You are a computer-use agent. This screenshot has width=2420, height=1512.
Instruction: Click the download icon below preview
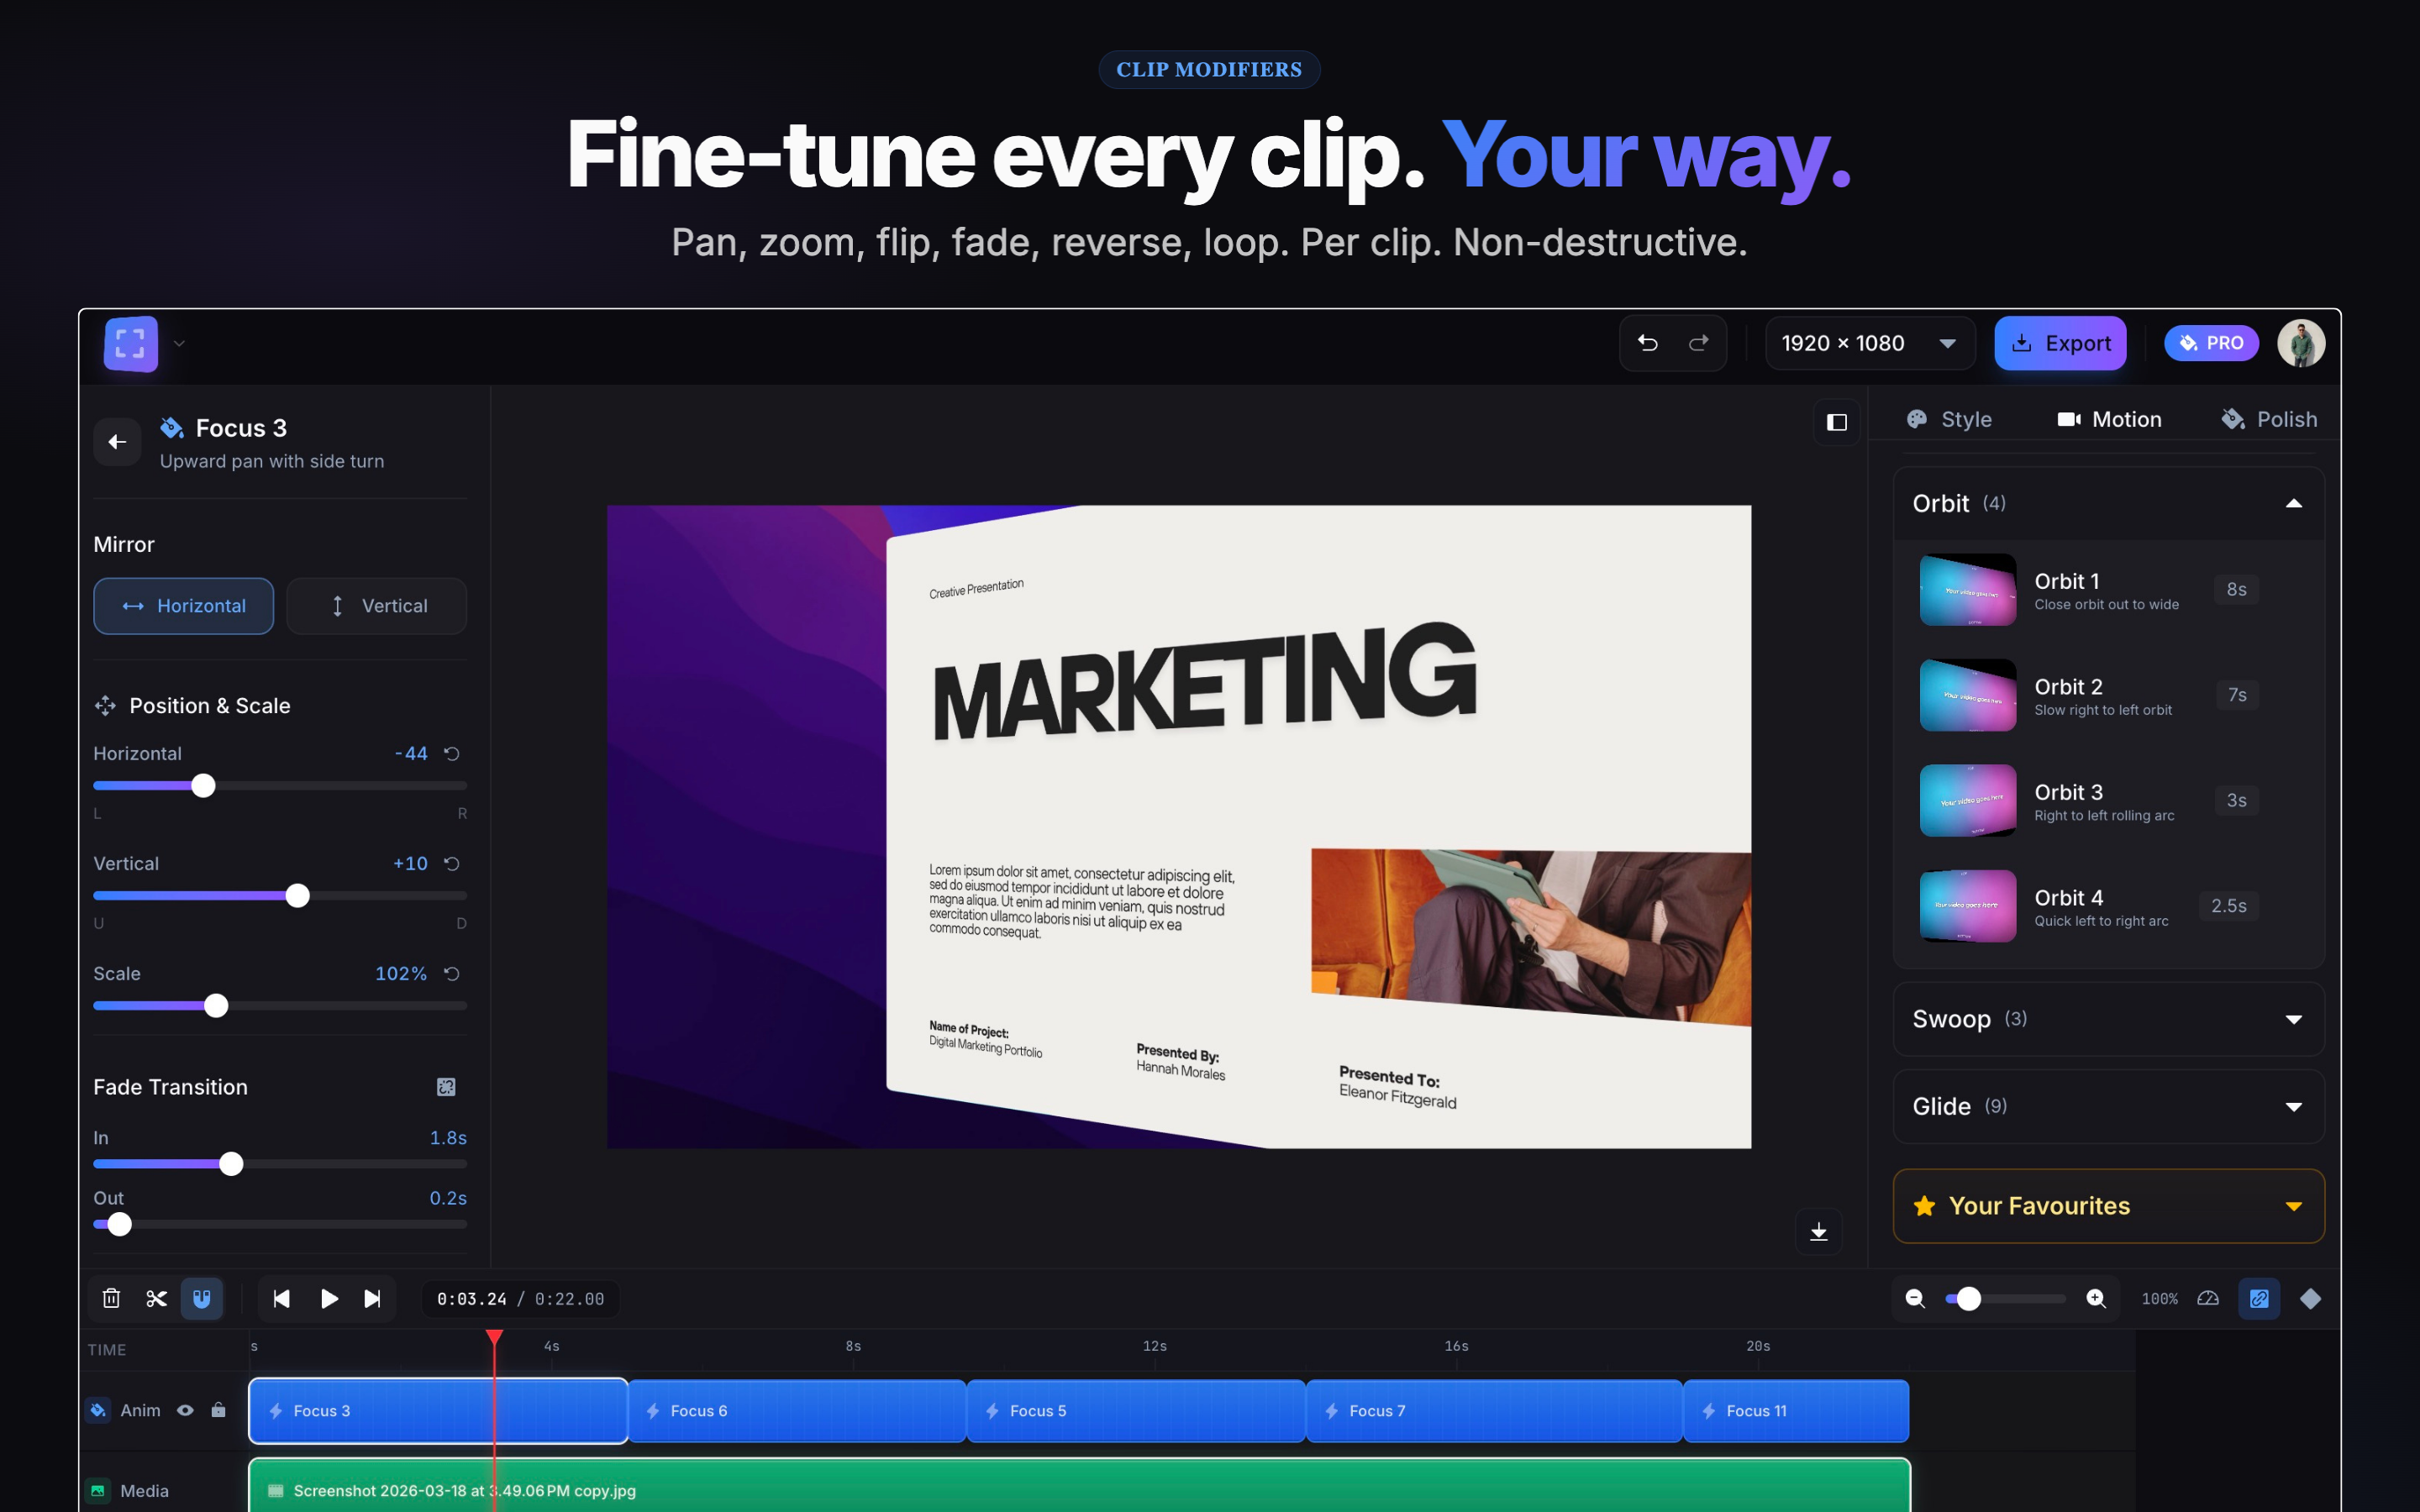pos(1819,1232)
